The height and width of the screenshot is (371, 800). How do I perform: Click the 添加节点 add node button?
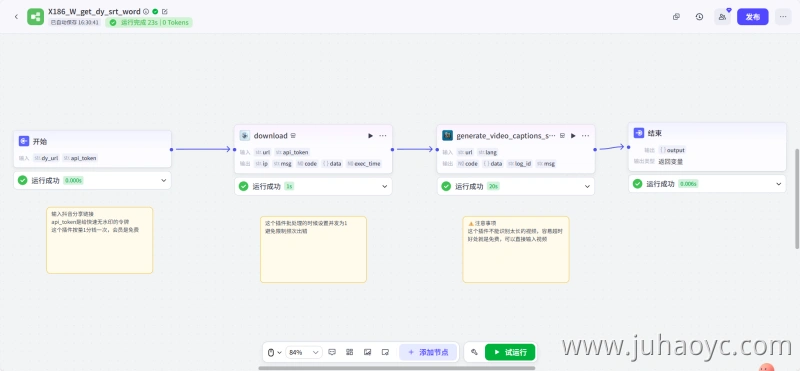[x=428, y=352]
